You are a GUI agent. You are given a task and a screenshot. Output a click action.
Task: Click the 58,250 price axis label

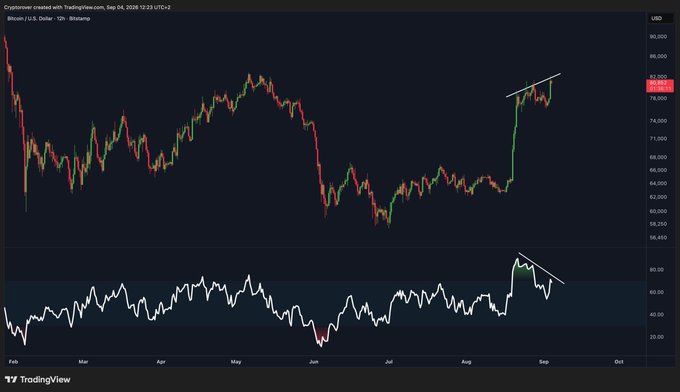click(x=658, y=224)
